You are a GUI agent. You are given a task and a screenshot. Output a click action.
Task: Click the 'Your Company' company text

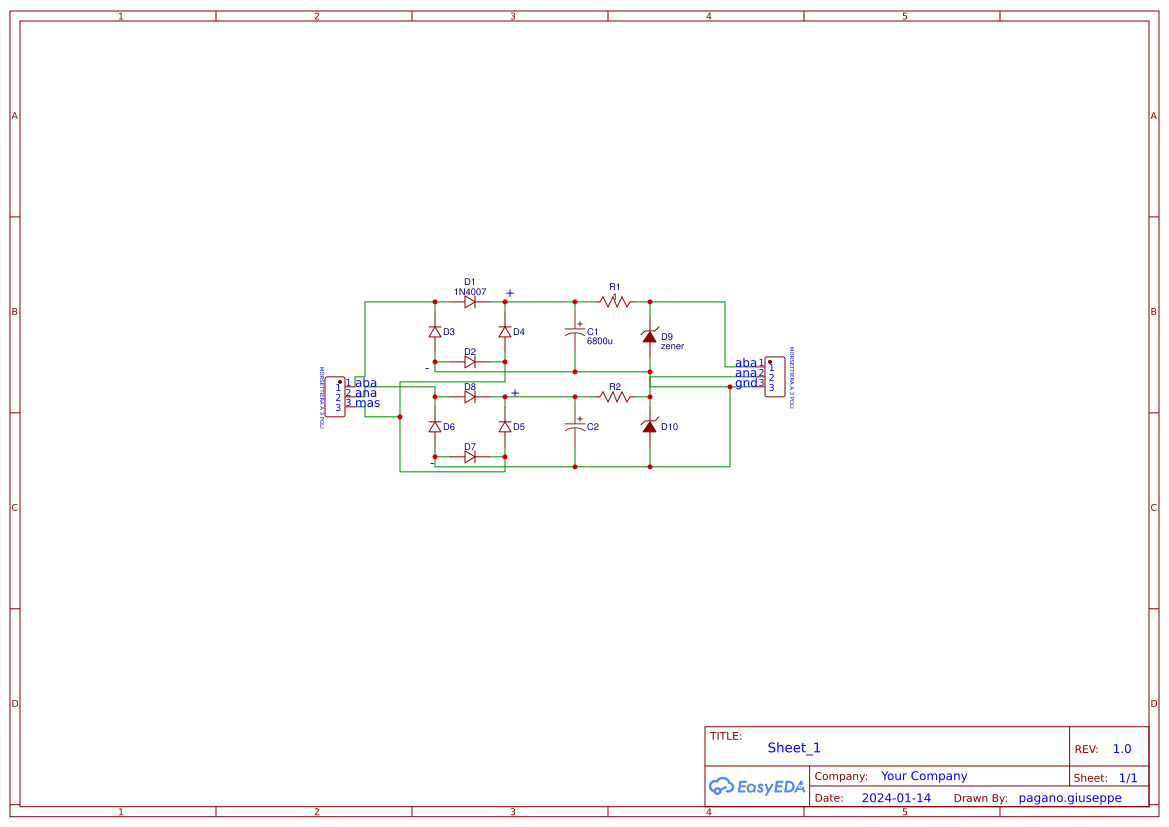[x=924, y=776]
